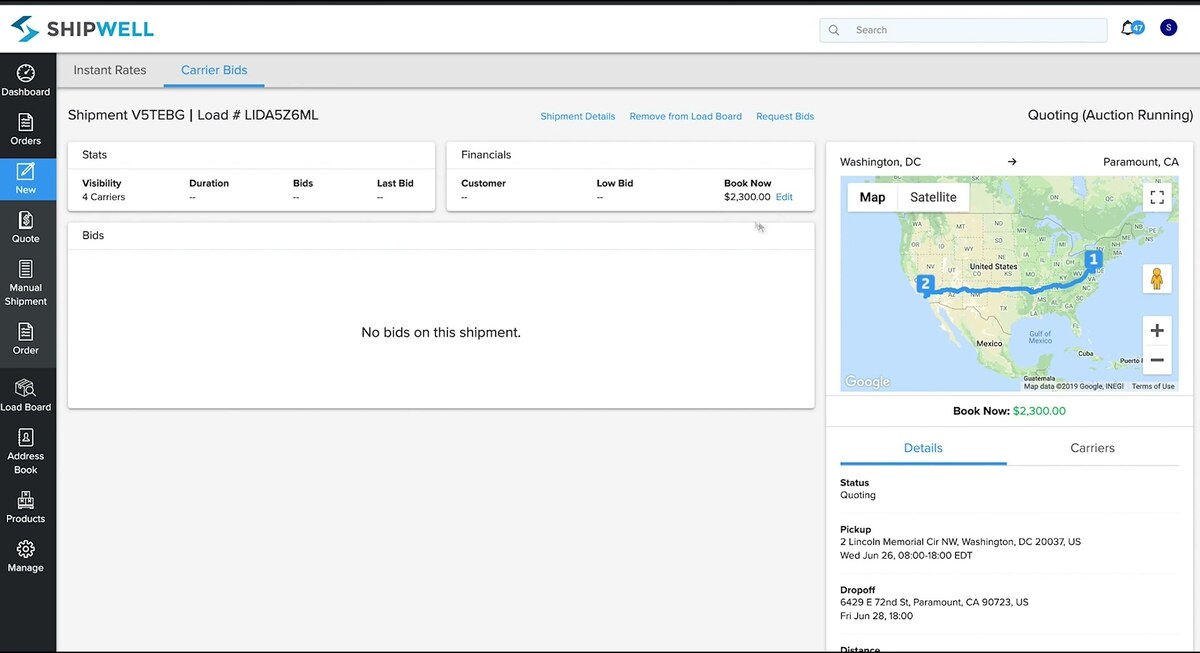The height and width of the screenshot is (653, 1200).
Task: Go to Orders in the sidebar
Action: tap(26, 130)
